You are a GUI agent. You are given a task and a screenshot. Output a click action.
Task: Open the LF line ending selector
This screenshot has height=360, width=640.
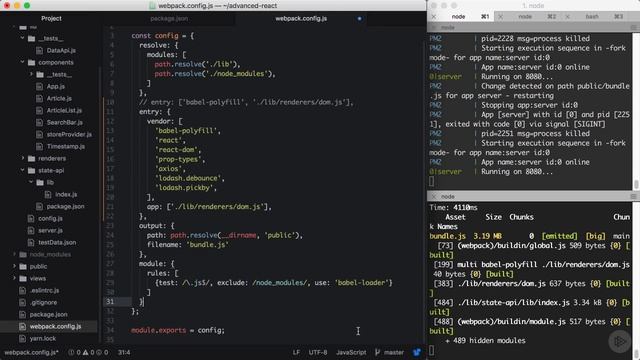pyautogui.click(x=296, y=352)
